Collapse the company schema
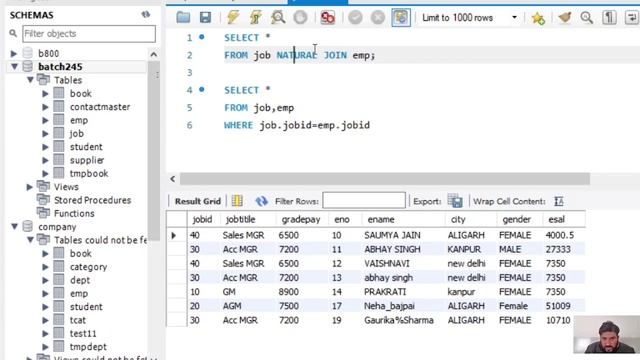640x360 pixels. (x=14, y=227)
